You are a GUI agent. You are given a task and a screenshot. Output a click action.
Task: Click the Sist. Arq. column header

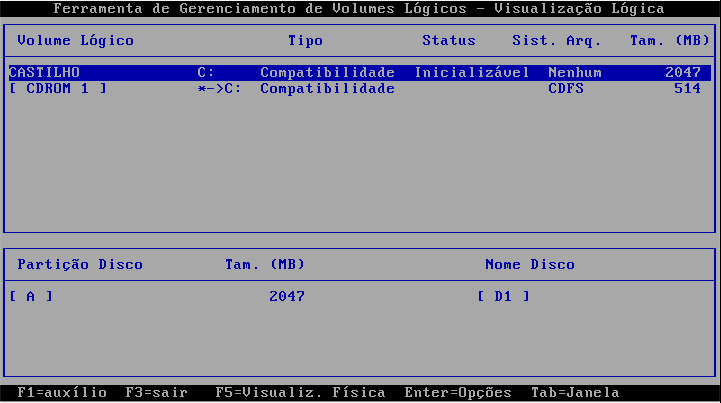point(556,41)
